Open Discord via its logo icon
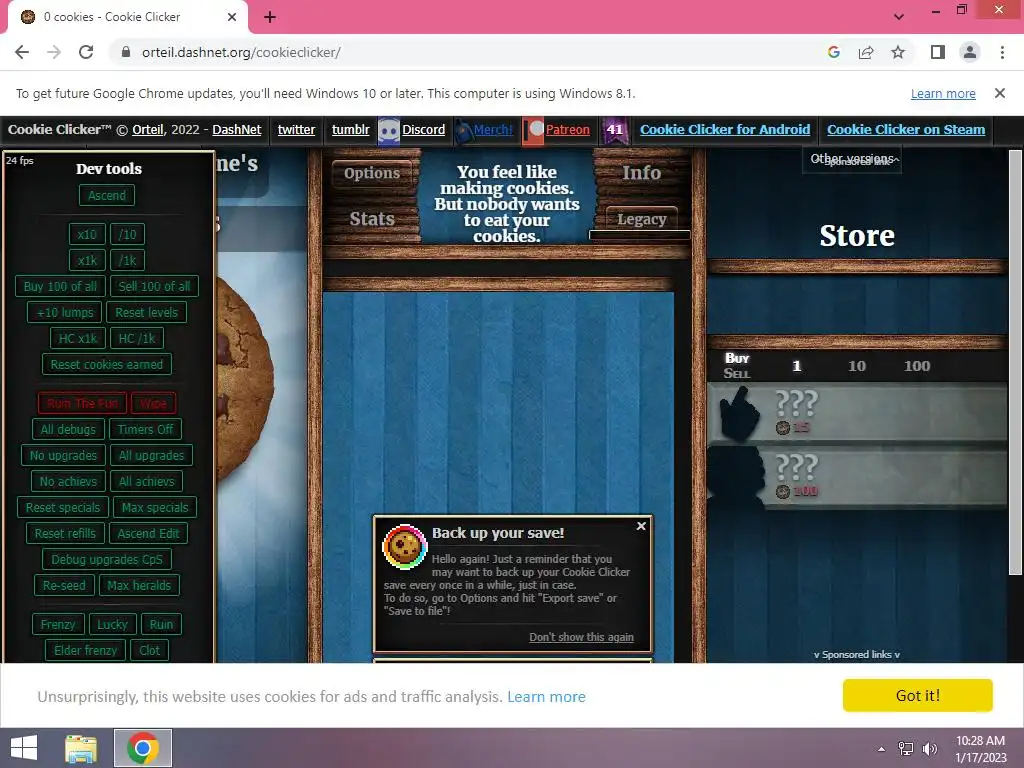This screenshot has height=768, width=1024. coord(389,131)
